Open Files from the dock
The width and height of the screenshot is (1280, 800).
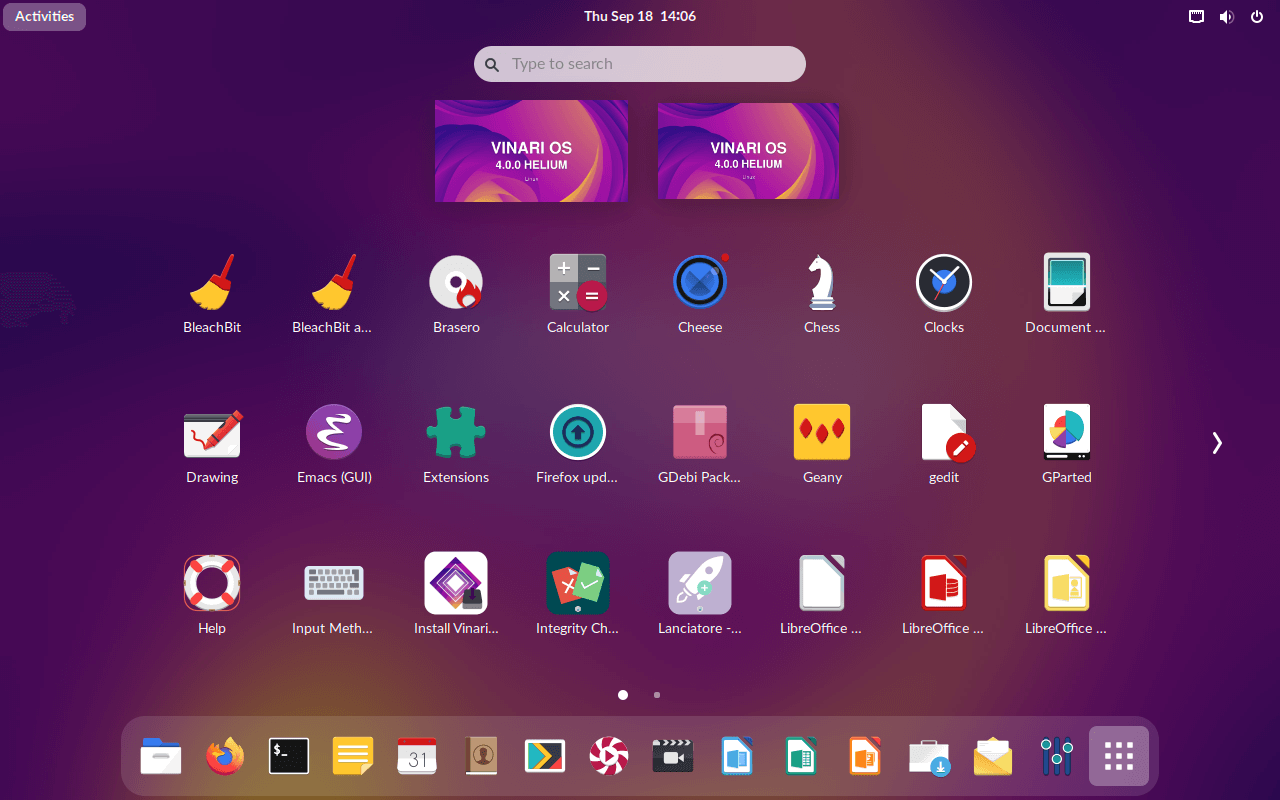pyautogui.click(x=161, y=756)
